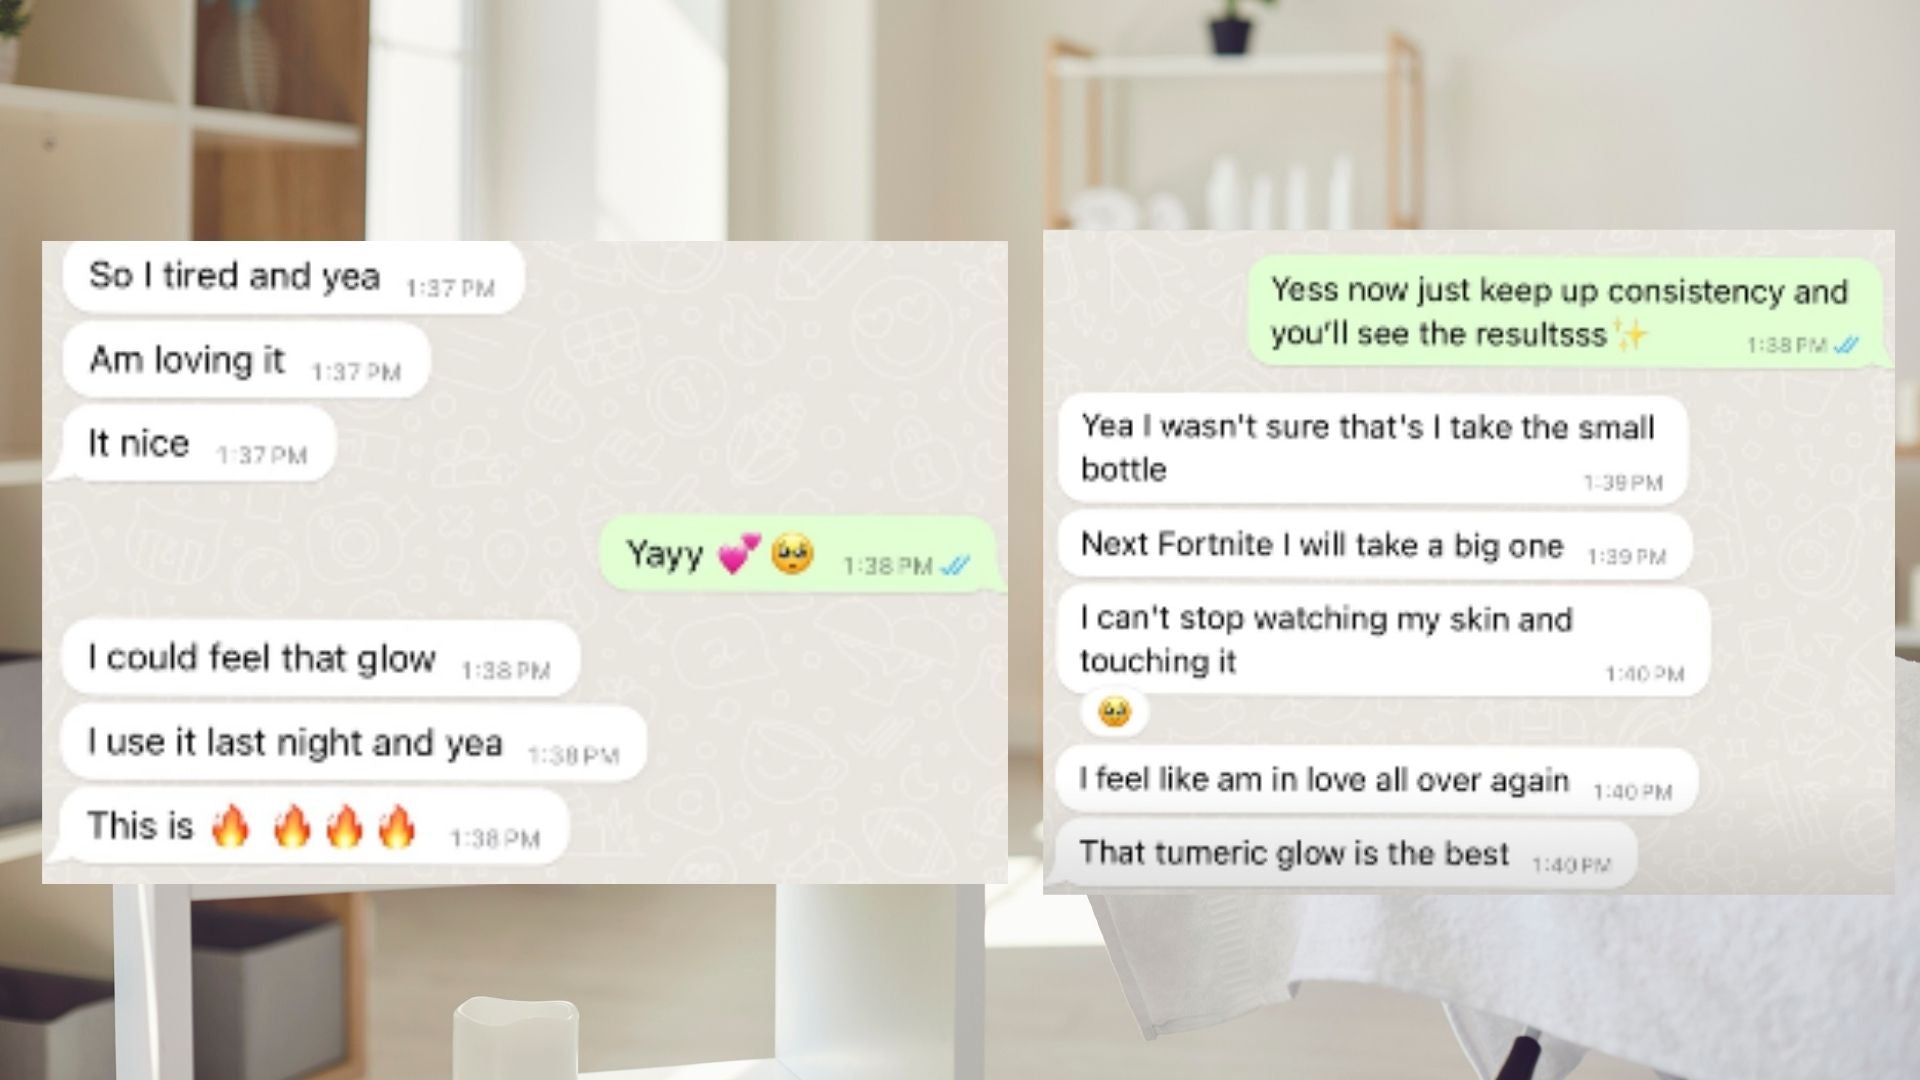Click the 'So I tired and yea' message

pyautogui.click(x=293, y=276)
